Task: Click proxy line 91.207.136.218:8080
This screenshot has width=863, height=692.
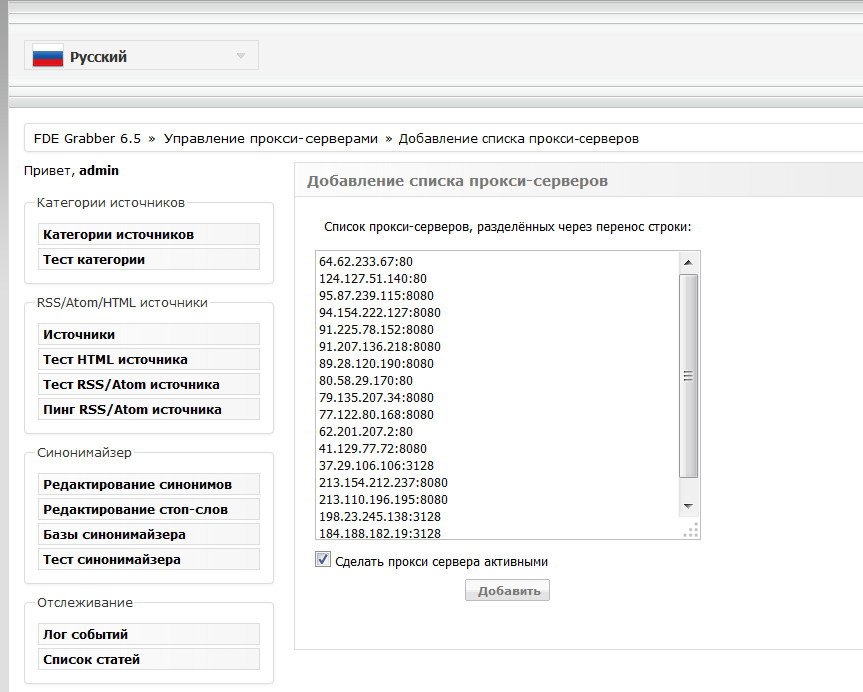Action: pyautogui.click(x=380, y=347)
